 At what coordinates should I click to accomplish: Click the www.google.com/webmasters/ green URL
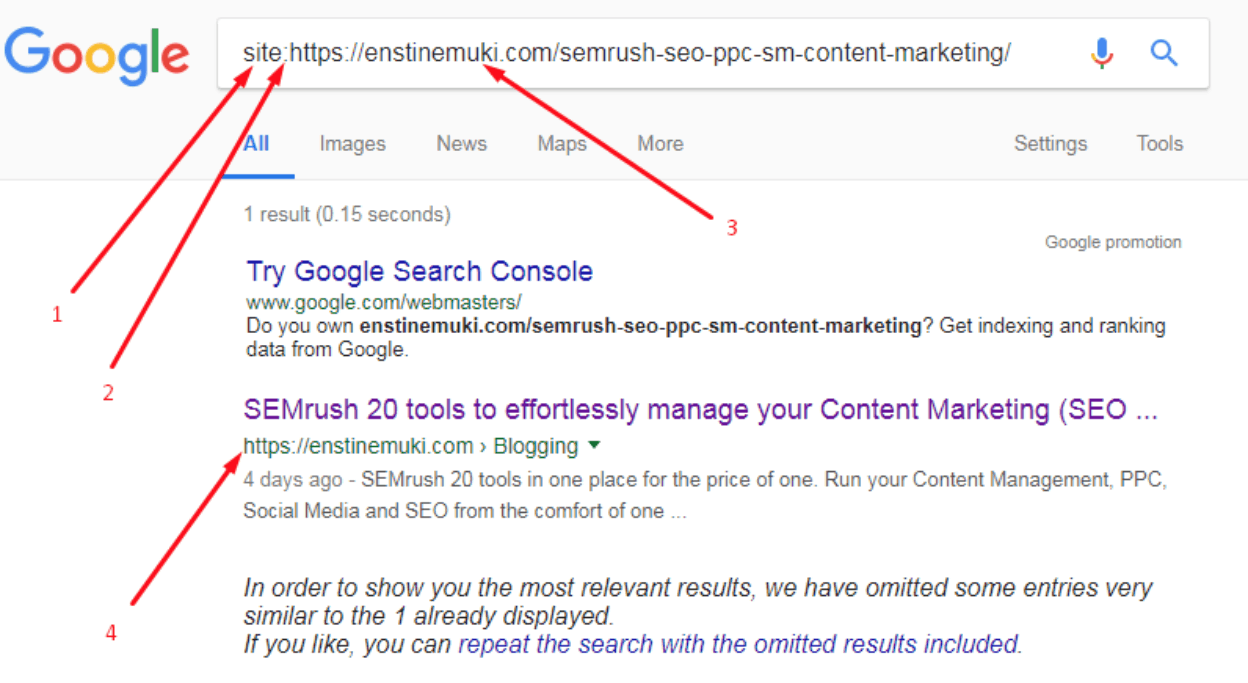[384, 301]
